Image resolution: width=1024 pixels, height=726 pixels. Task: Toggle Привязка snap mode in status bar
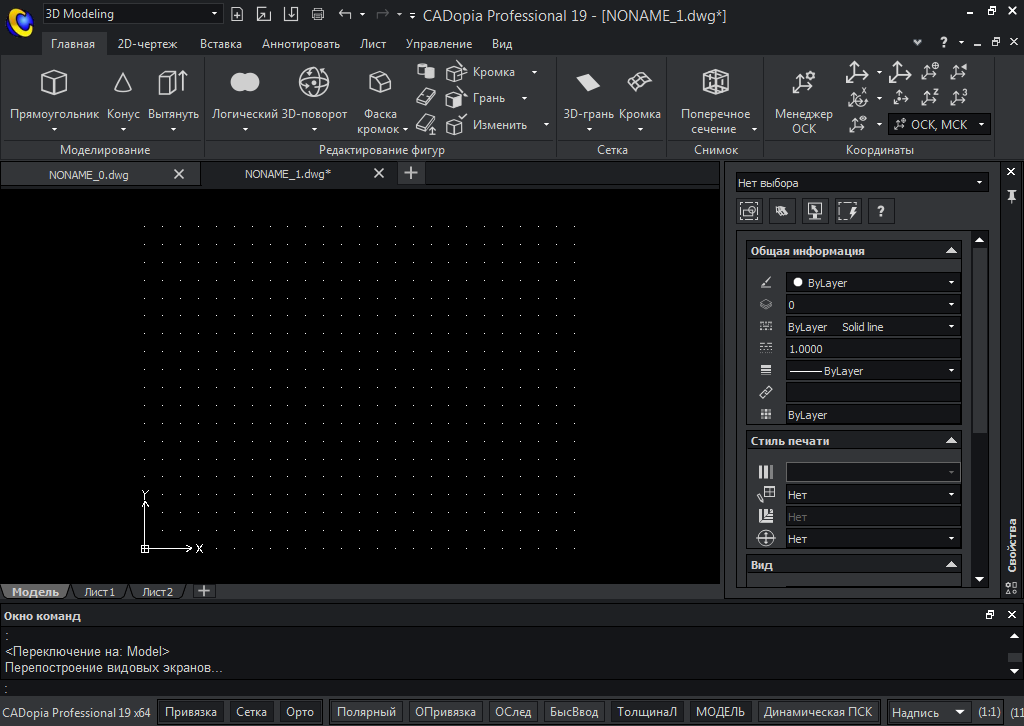(191, 712)
